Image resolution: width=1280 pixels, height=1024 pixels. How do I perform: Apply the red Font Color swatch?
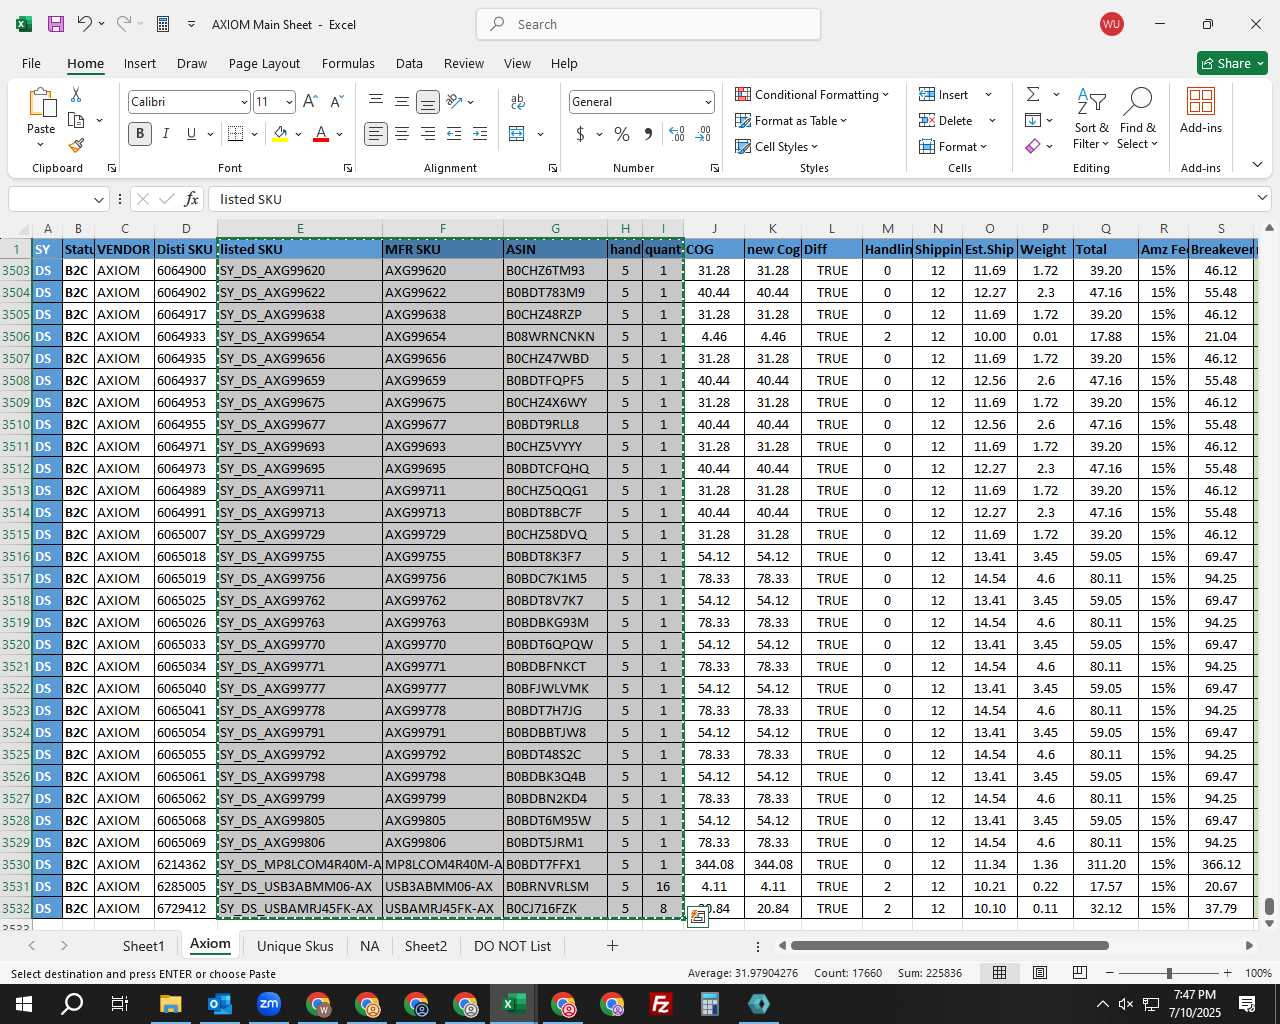[321, 133]
